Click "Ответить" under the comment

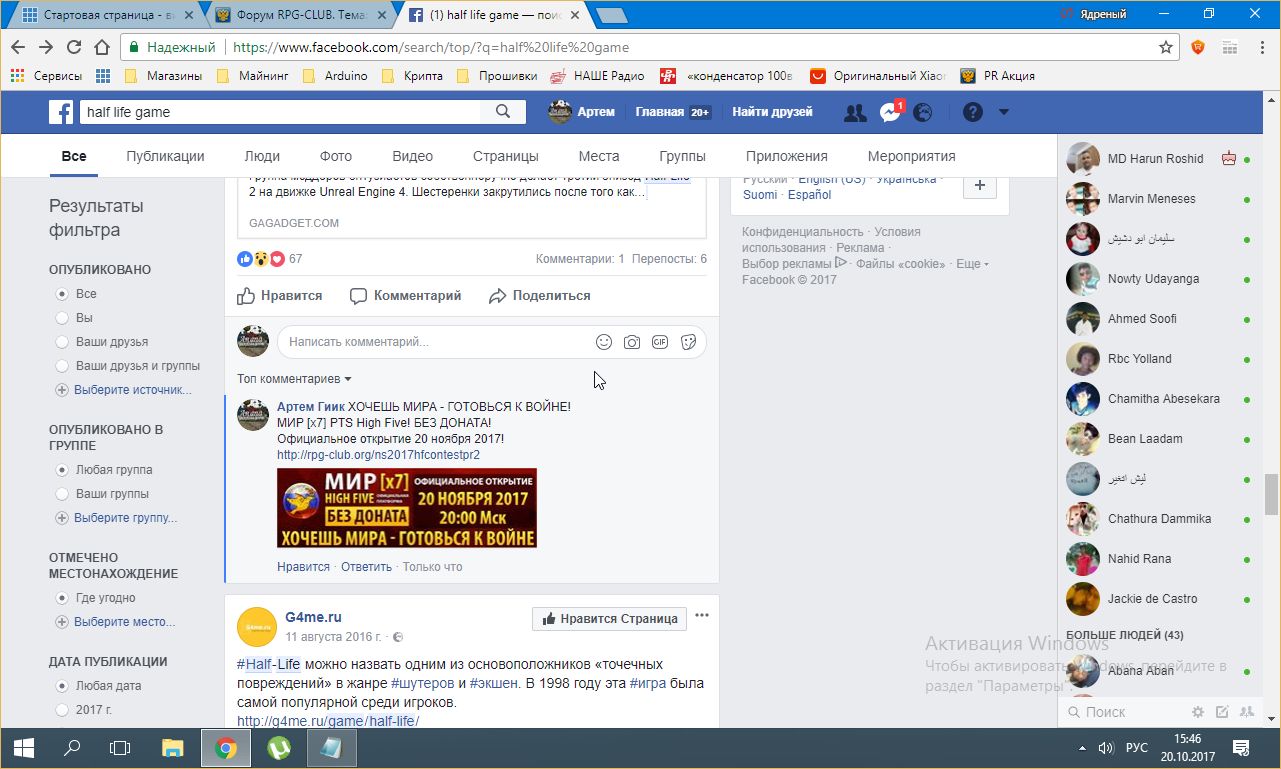point(366,567)
